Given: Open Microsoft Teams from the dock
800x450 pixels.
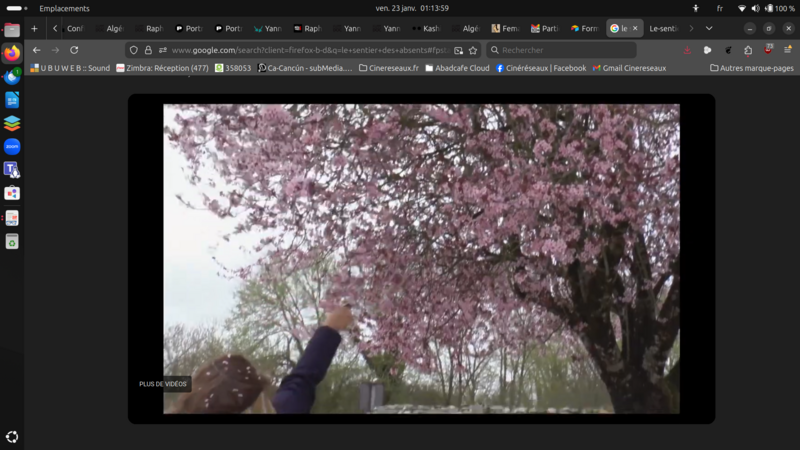Looking at the screenshot, I should pyautogui.click(x=12, y=170).
